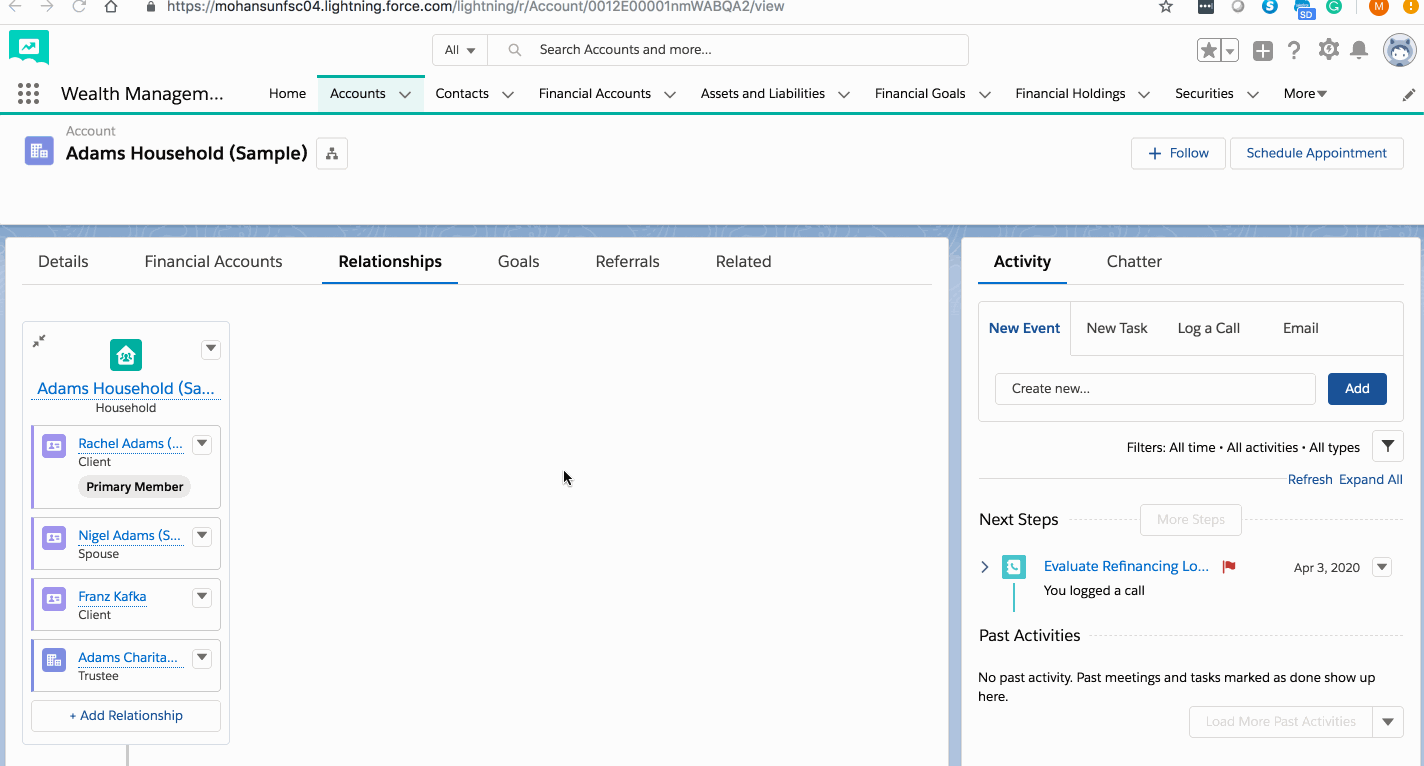Image resolution: width=1424 pixels, height=766 pixels.
Task: Select the New Task activity tab
Action: pyautogui.click(x=1117, y=328)
